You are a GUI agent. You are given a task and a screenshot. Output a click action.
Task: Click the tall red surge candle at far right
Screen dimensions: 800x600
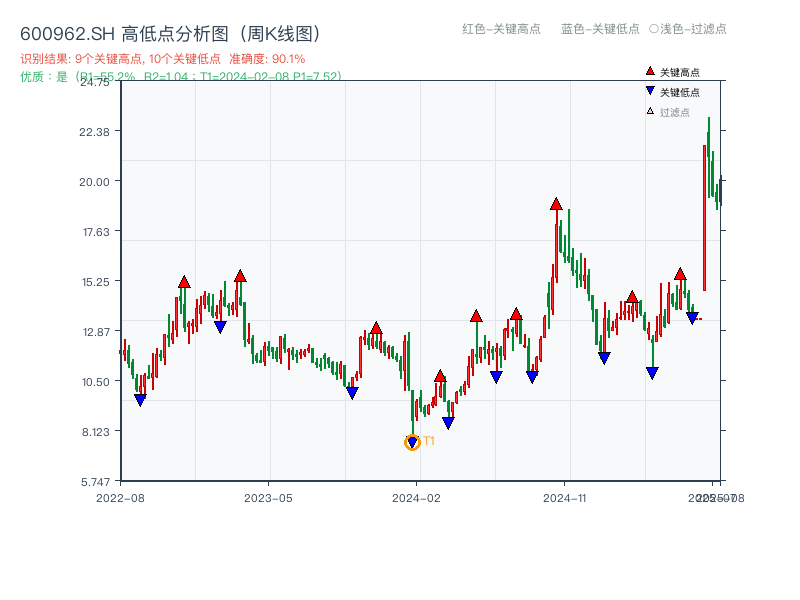(x=704, y=218)
